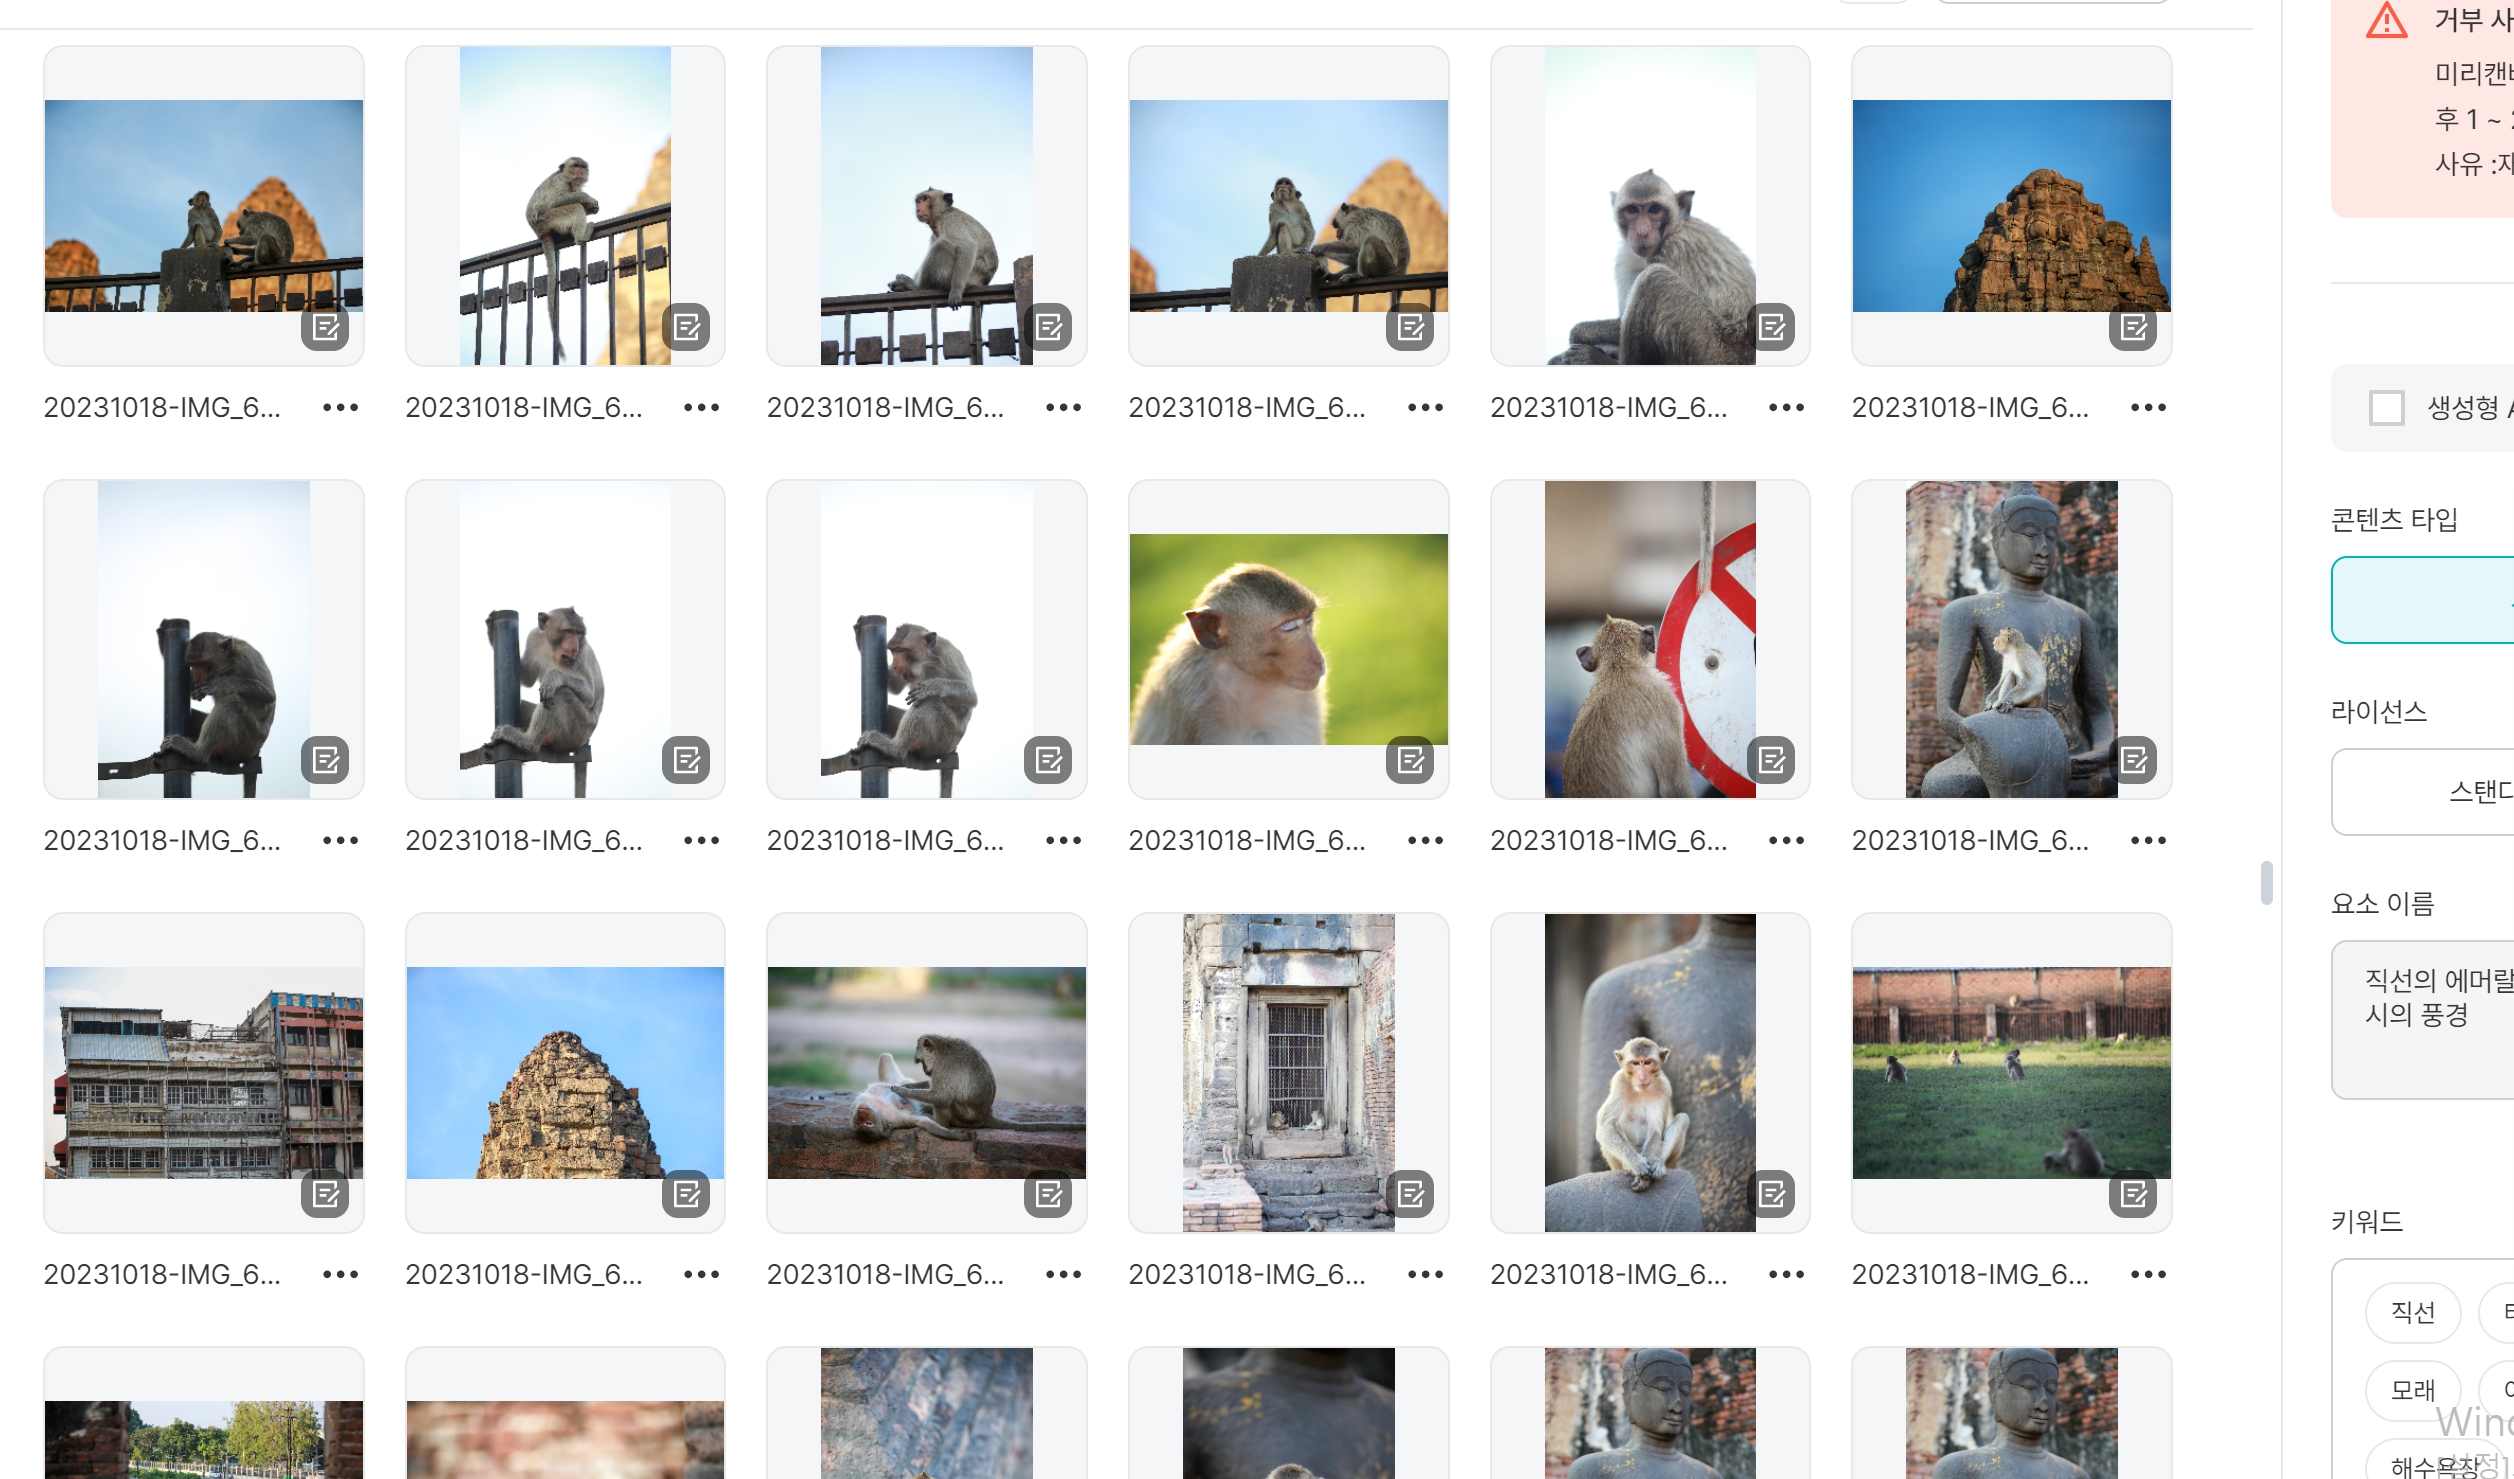
Task: Expand three-dot menu under monkey grooming photo
Action: [1064, 1275]
